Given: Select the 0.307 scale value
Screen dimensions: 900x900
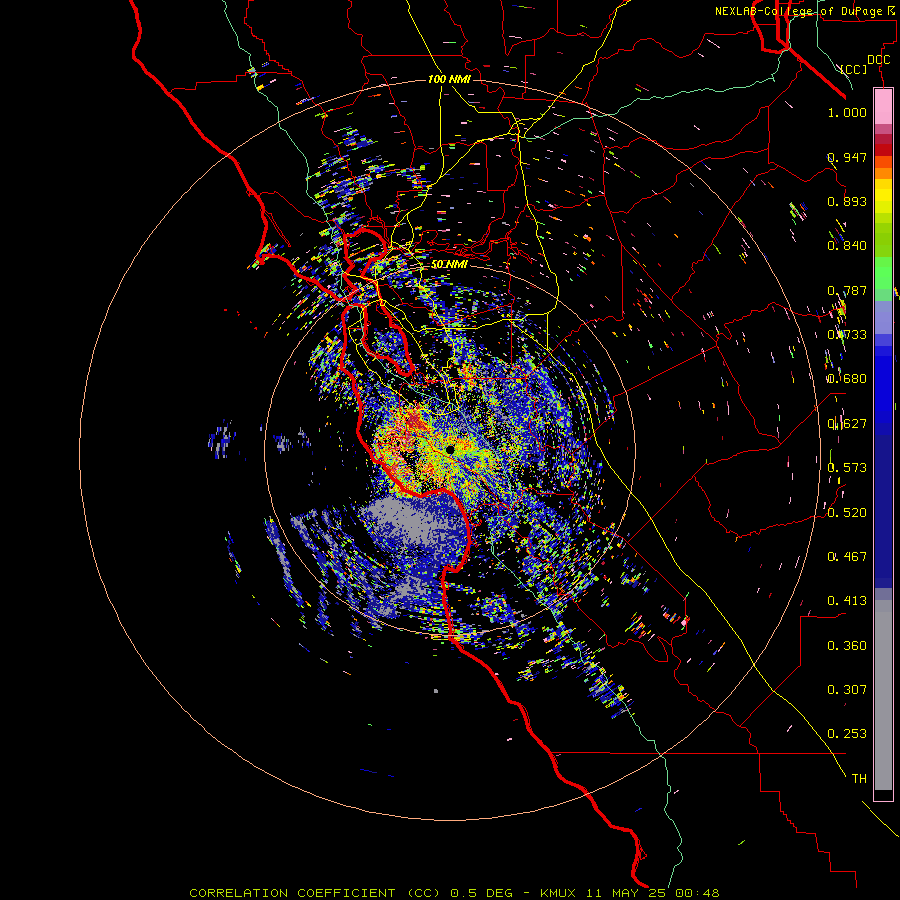Looking at the screenshot, I should click(x=847, y=690).
